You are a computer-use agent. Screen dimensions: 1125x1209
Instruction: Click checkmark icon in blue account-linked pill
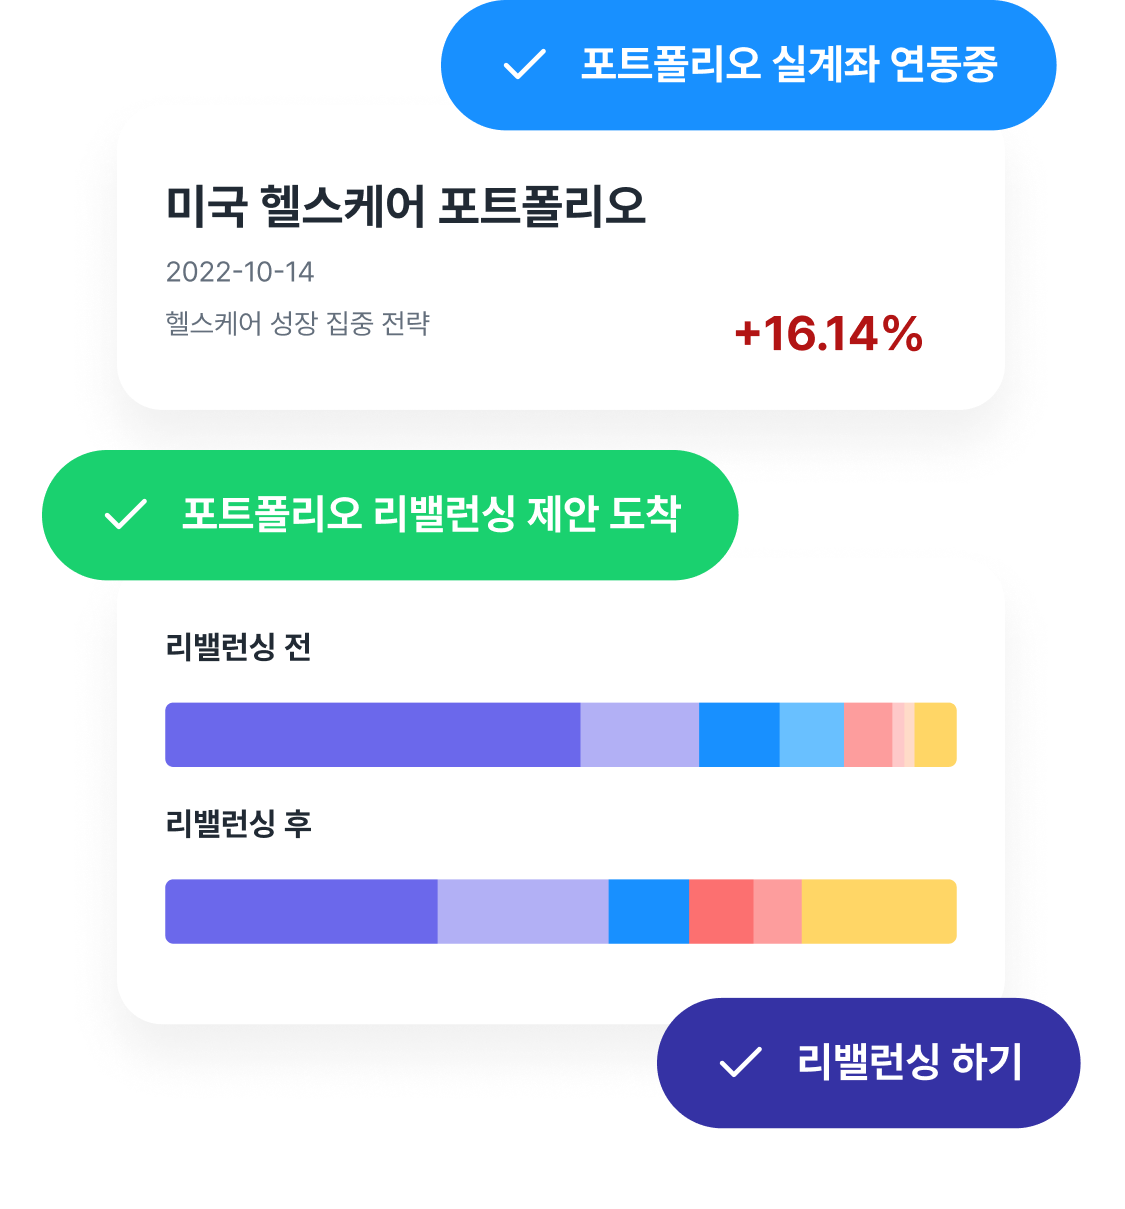(524, 65)
